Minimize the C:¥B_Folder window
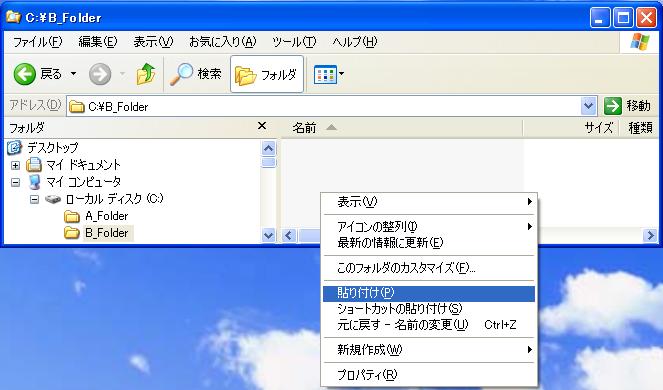Screen dimensions: 663x390 click(x=600, y=18)
